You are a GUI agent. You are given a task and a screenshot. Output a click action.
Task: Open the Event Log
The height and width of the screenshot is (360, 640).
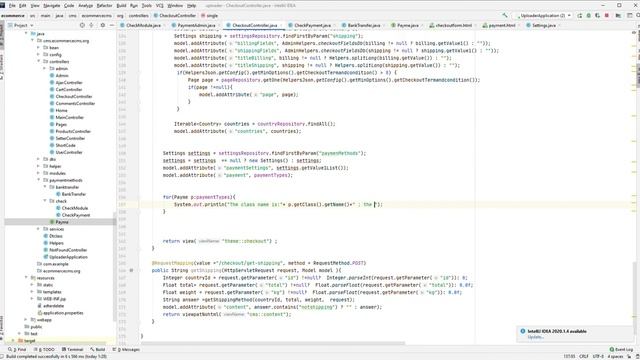point(621,349)
